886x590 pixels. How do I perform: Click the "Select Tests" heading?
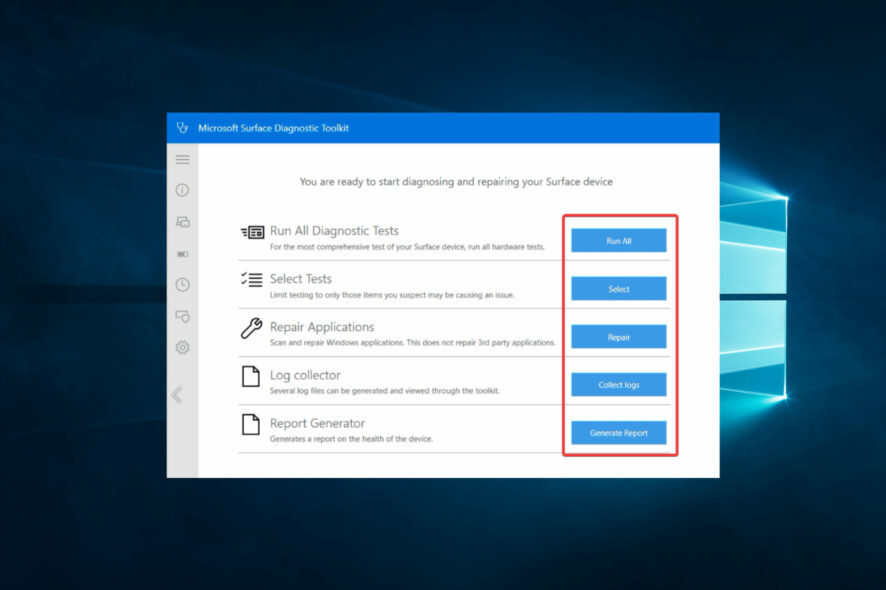coord(301,279)
